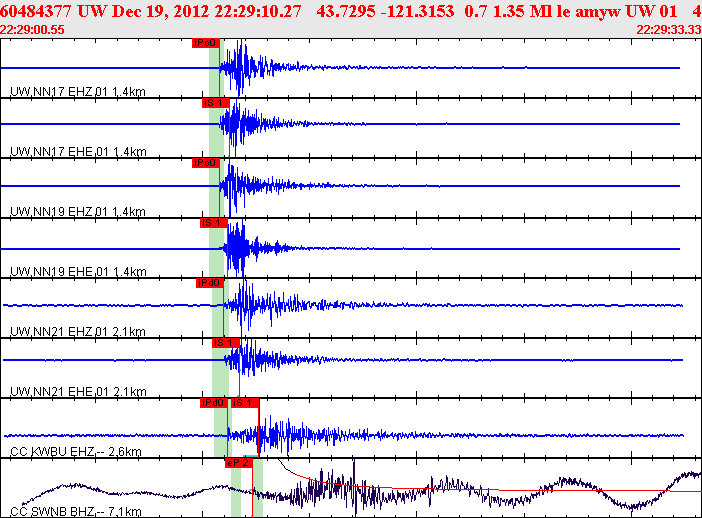This screenshot has height=518, width=702.
Task: Click the event date Dec 19, 2012 in header
Action: click(x=161, y=11)
